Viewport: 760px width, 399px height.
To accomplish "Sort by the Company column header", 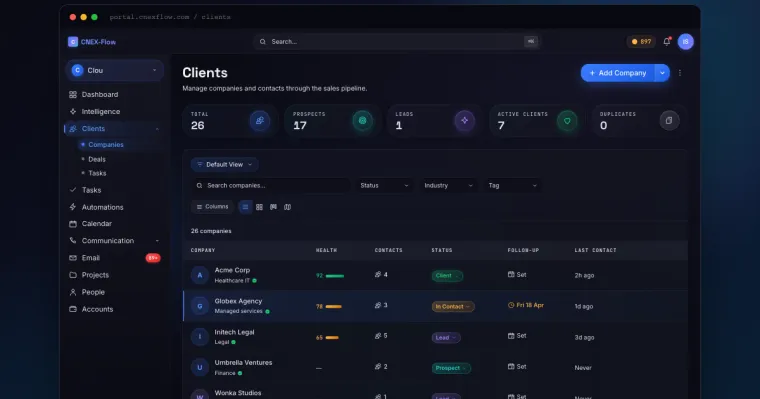I will click(x=203, y=250).
